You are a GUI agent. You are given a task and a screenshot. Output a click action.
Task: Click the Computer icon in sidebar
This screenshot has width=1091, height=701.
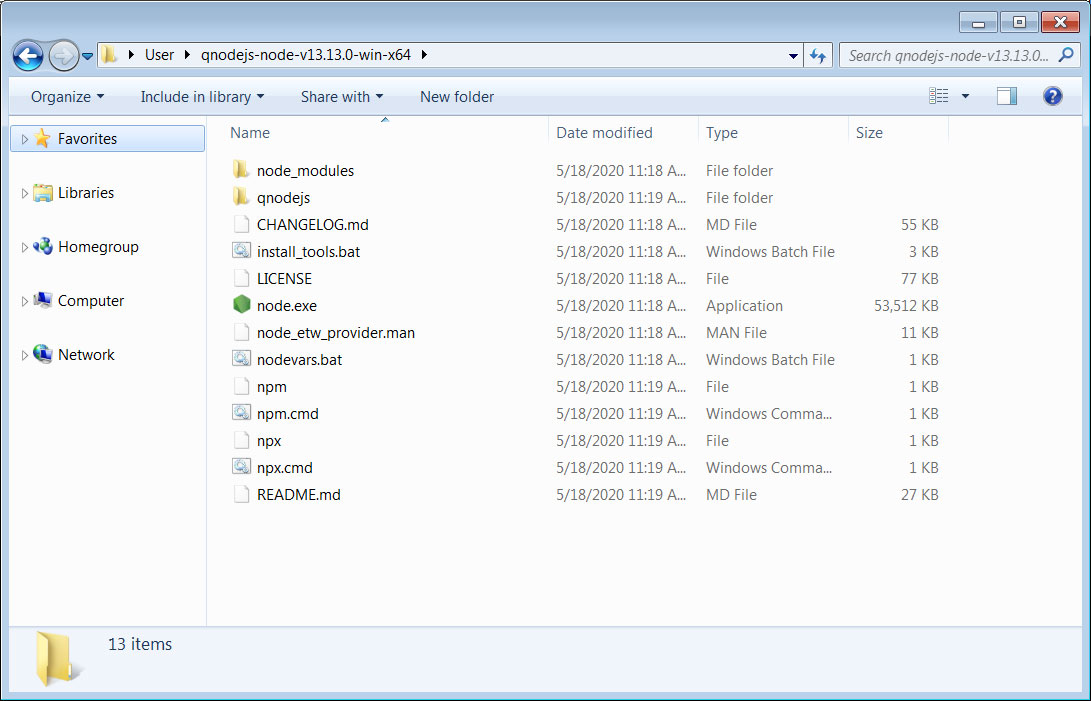[42, 300]
